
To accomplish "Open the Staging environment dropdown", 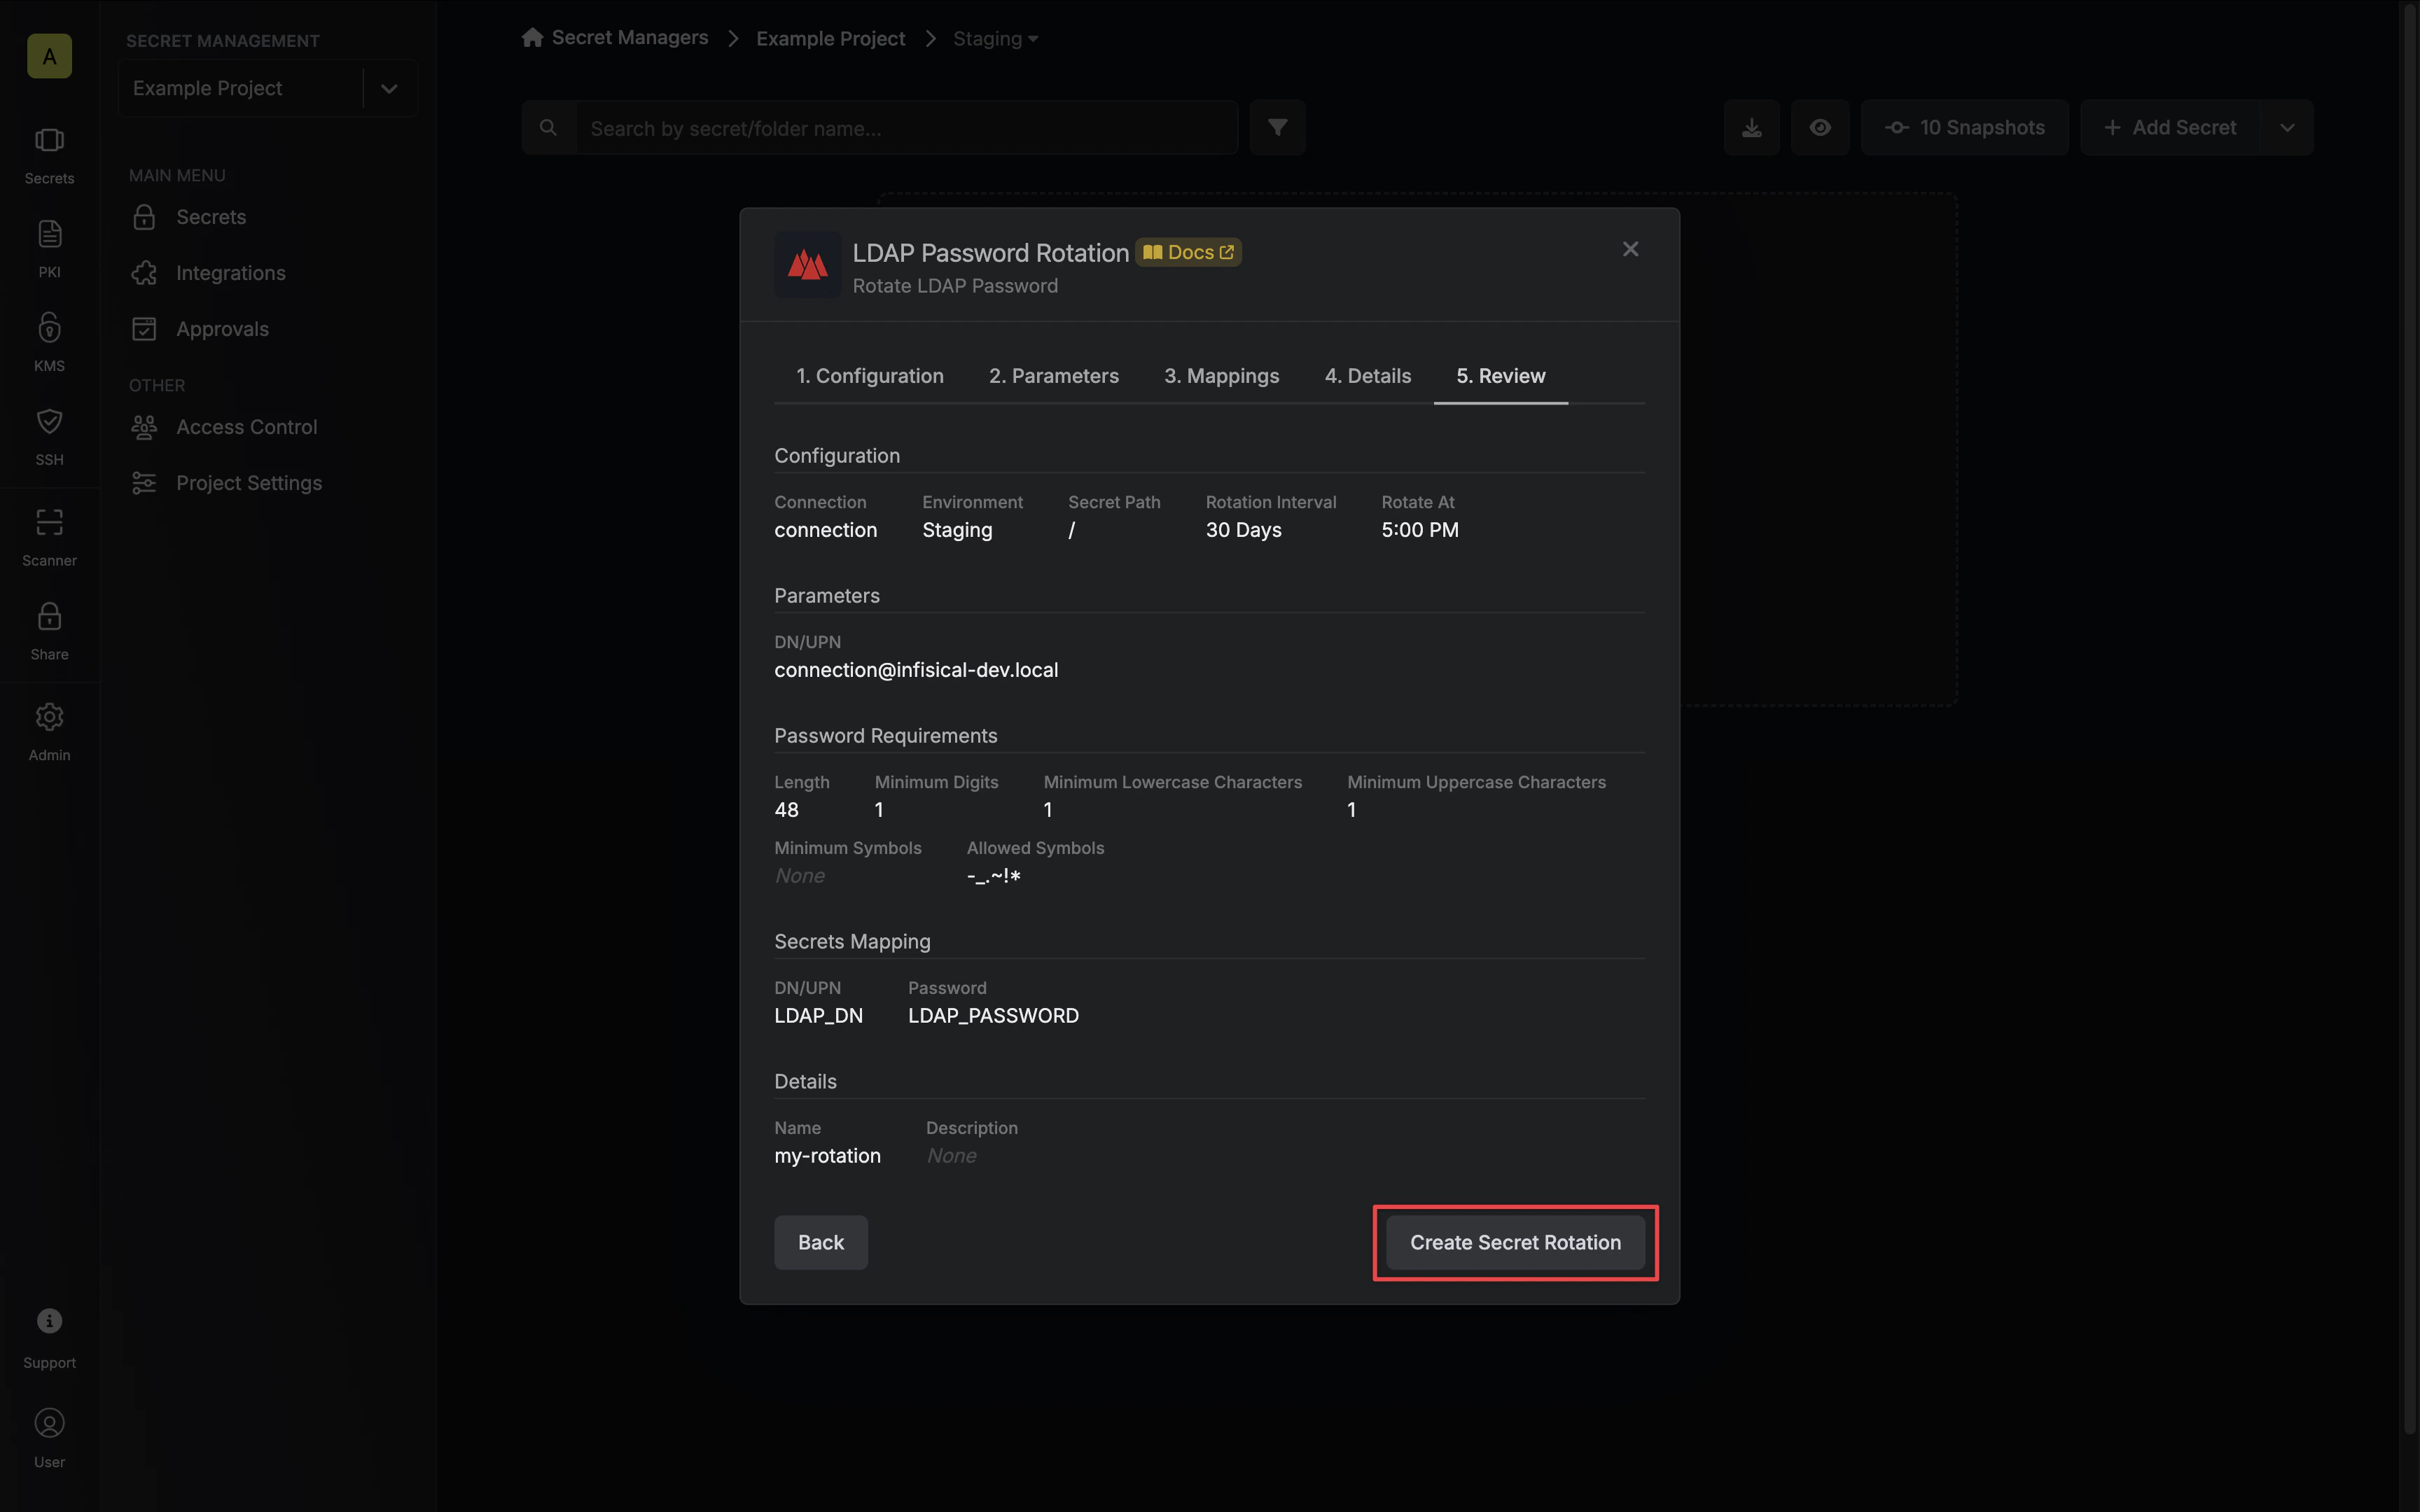I will [995, 38].
